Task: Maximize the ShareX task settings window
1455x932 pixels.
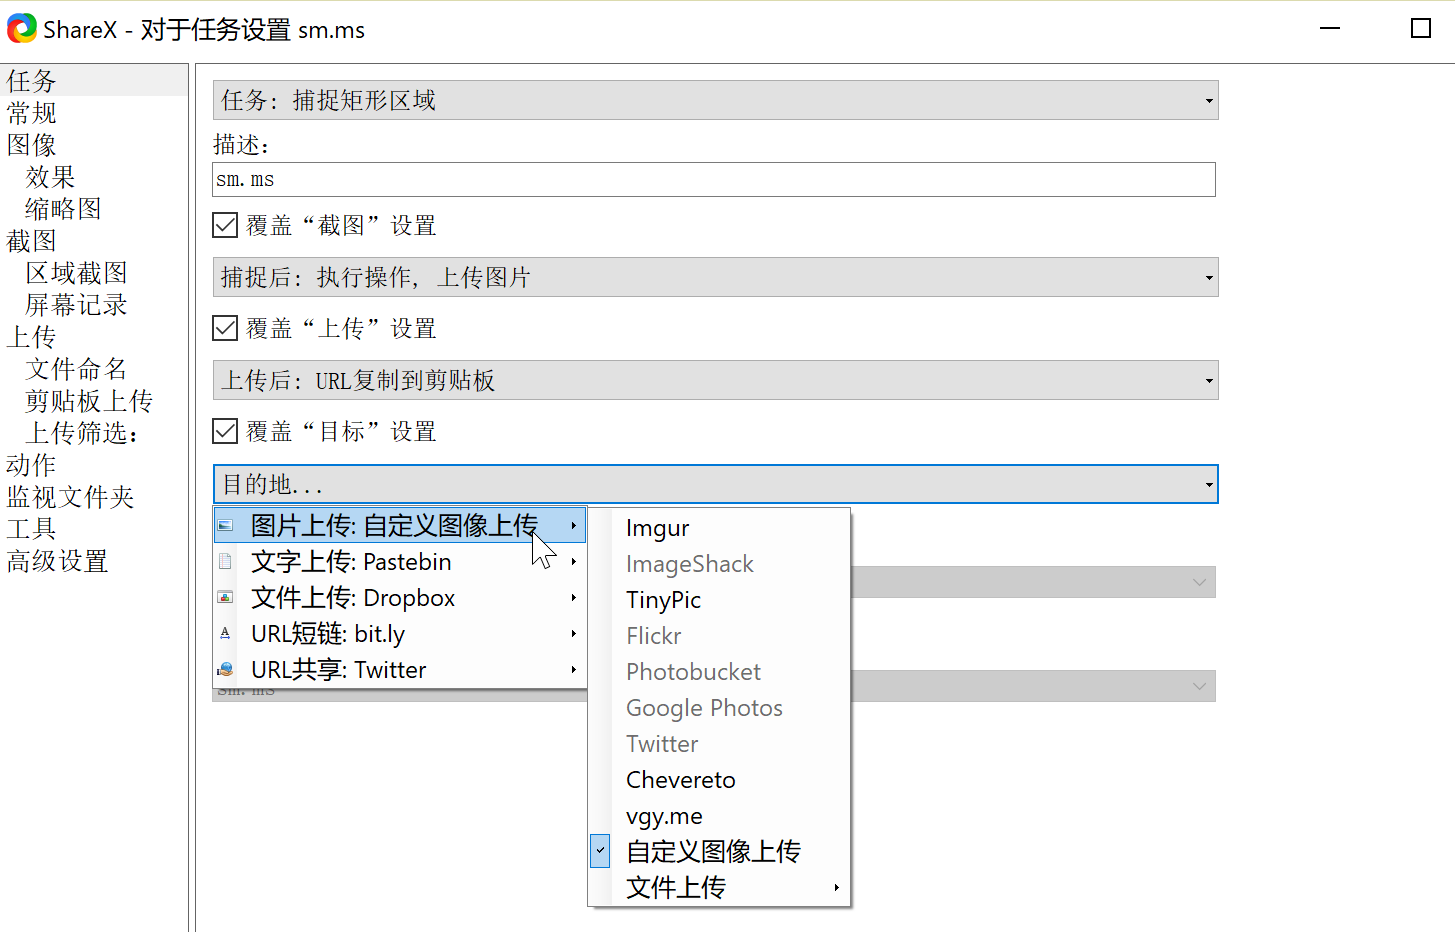Action: 1420,29
